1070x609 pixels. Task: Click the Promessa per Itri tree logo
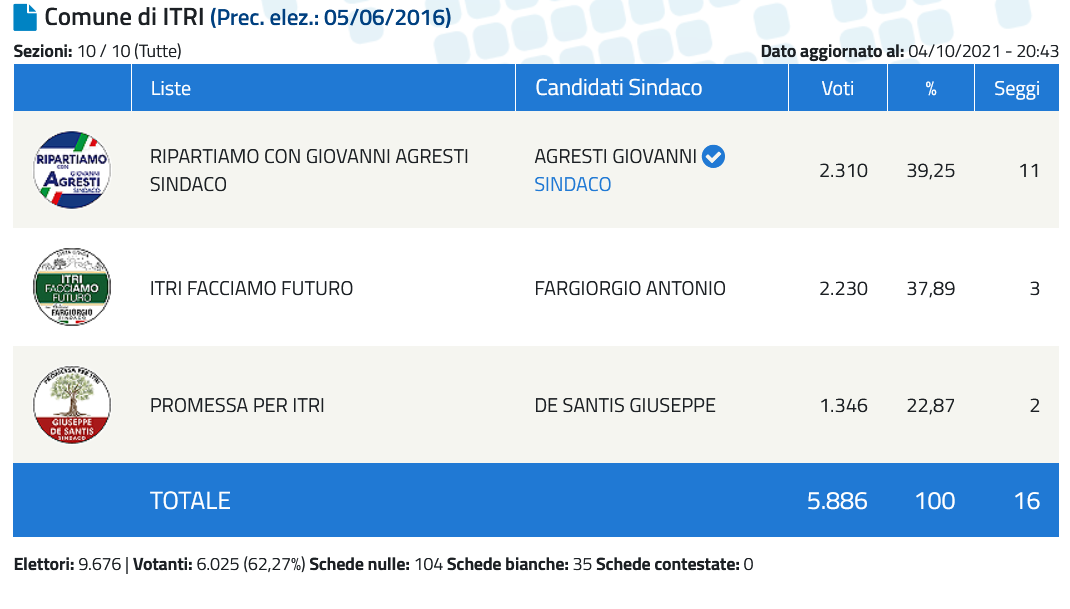pyautogui.click(x=72, y=404)
